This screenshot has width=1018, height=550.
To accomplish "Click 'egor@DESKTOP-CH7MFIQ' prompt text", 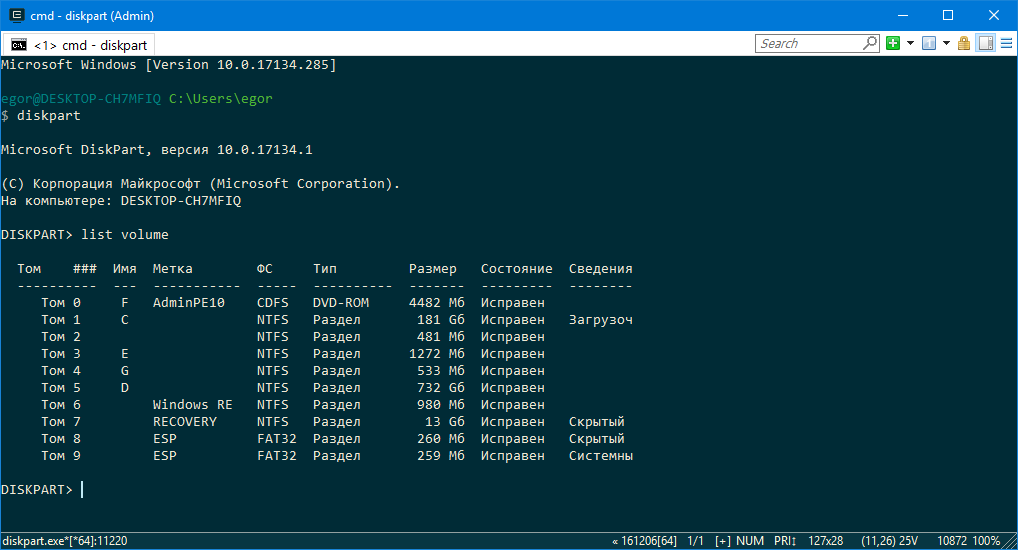I will (81, 99).
